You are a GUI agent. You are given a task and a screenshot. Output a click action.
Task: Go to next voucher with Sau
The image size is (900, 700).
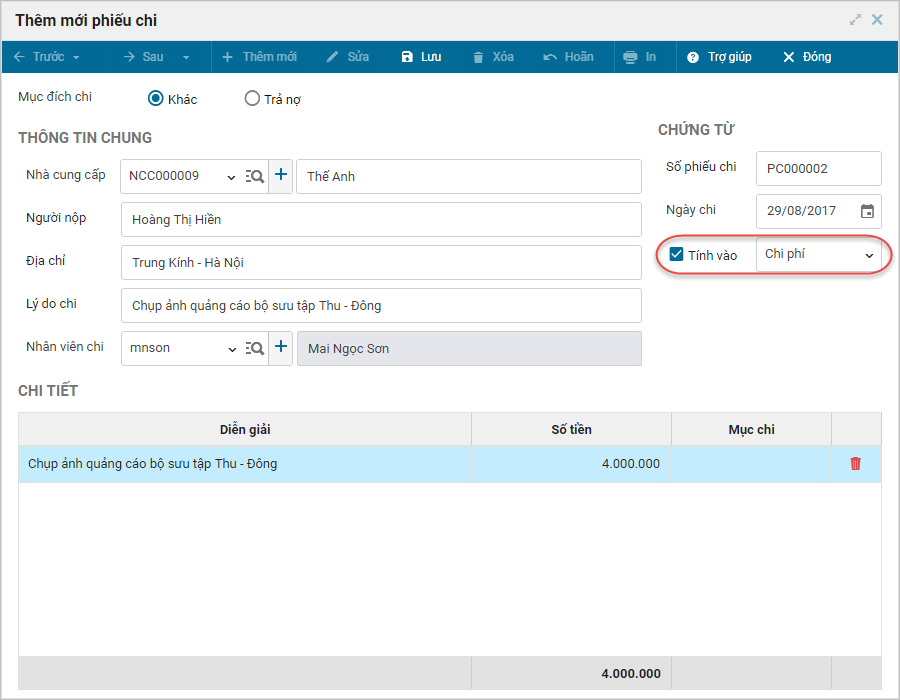[x=151, y=57]
